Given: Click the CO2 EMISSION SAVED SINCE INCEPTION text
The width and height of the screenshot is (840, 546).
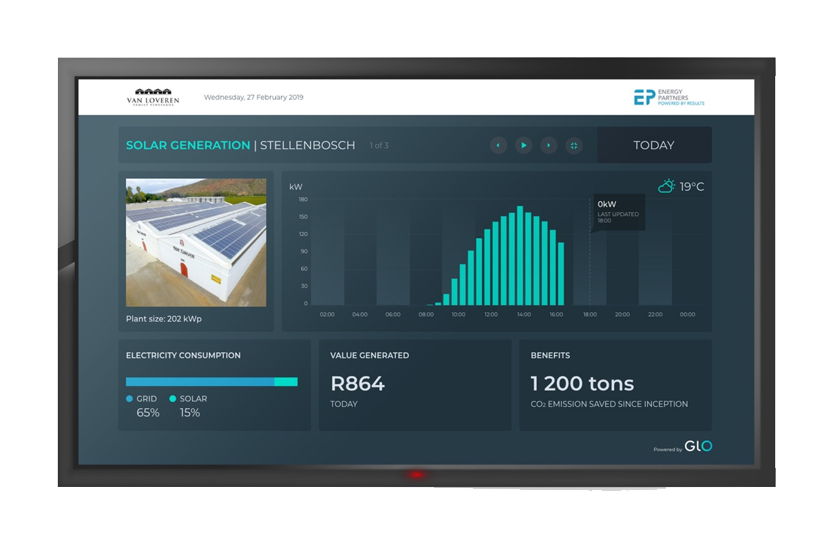Looking at the screenshot, I should (609, 404).
